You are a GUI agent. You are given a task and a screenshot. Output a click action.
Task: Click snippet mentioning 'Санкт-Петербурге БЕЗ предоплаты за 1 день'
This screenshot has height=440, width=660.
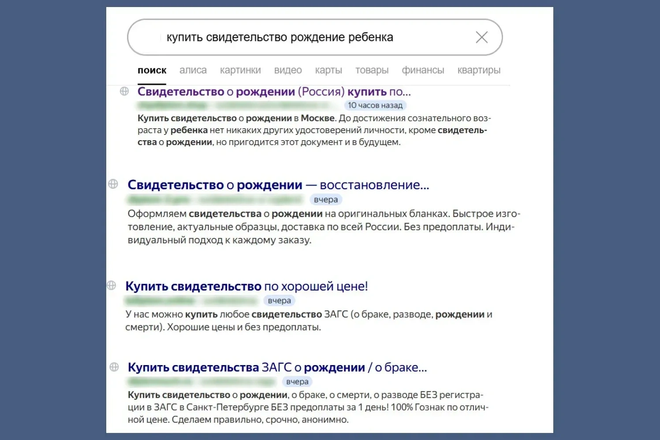pyautogui.click(x=288, y=407)
